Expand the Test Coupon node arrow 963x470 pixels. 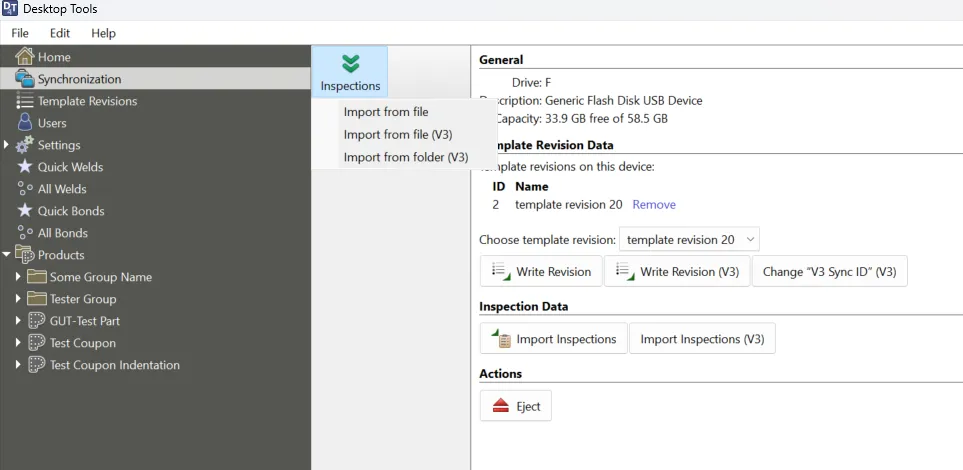[x=18, y=343]
